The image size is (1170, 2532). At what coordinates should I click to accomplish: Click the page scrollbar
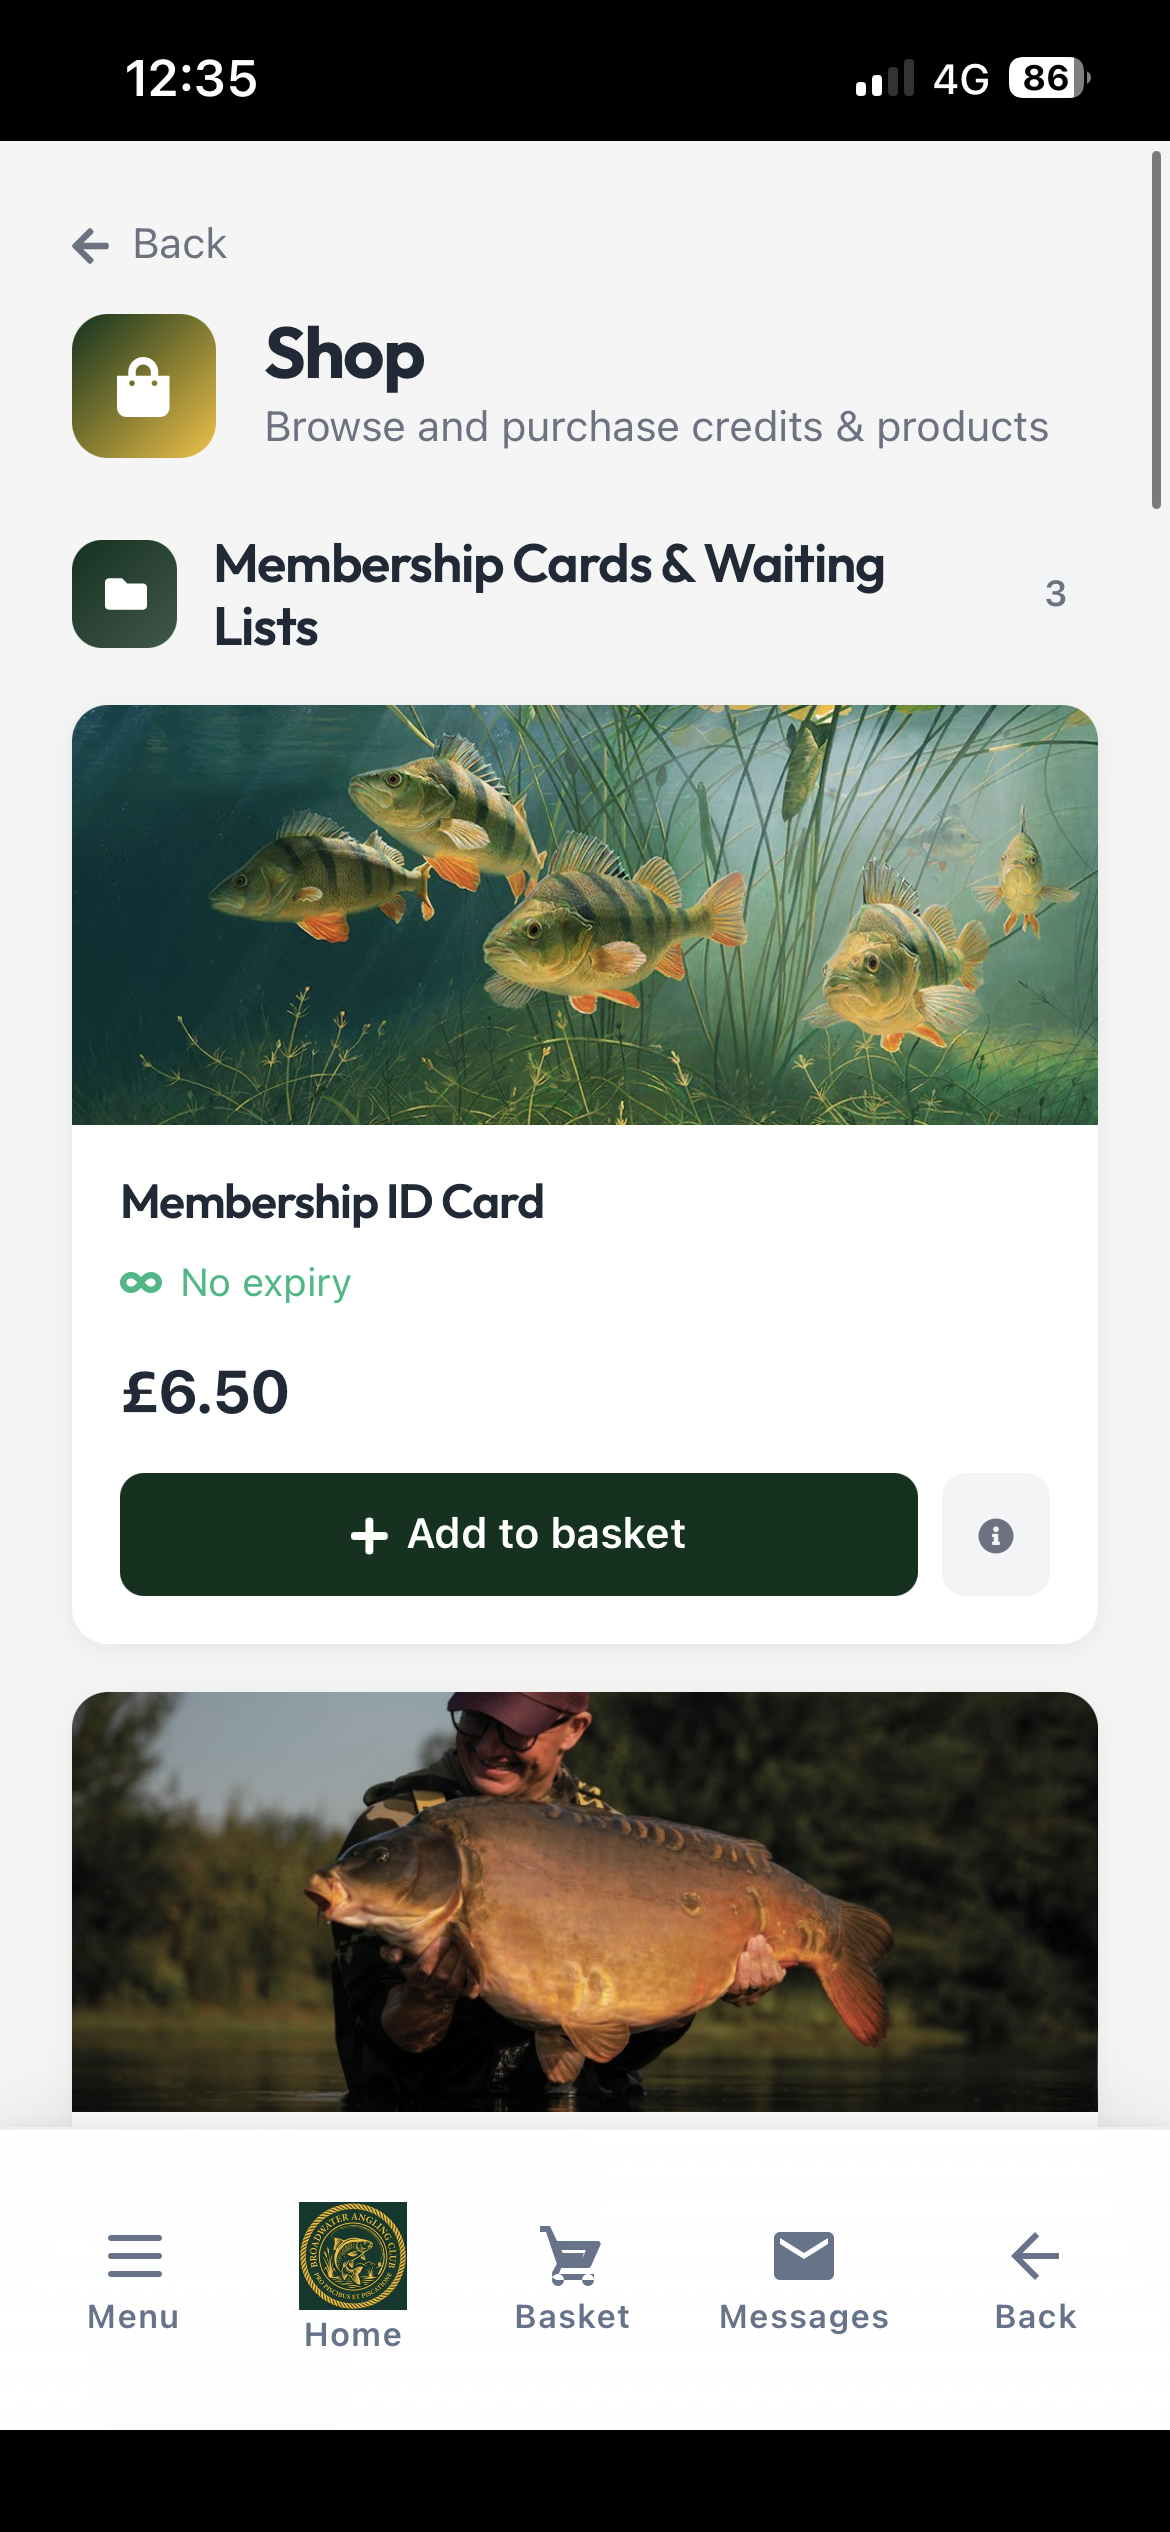[1156, 330]
